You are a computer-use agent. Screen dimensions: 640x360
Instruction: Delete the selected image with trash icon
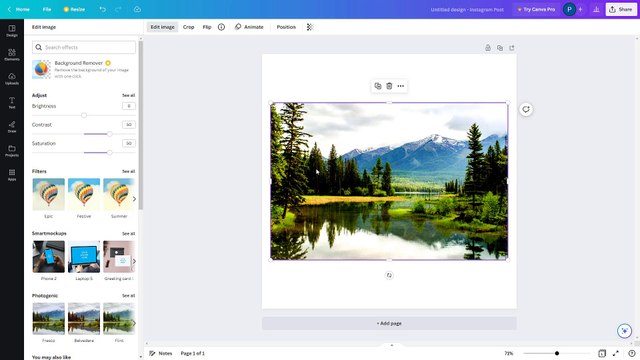click(389, 86)
